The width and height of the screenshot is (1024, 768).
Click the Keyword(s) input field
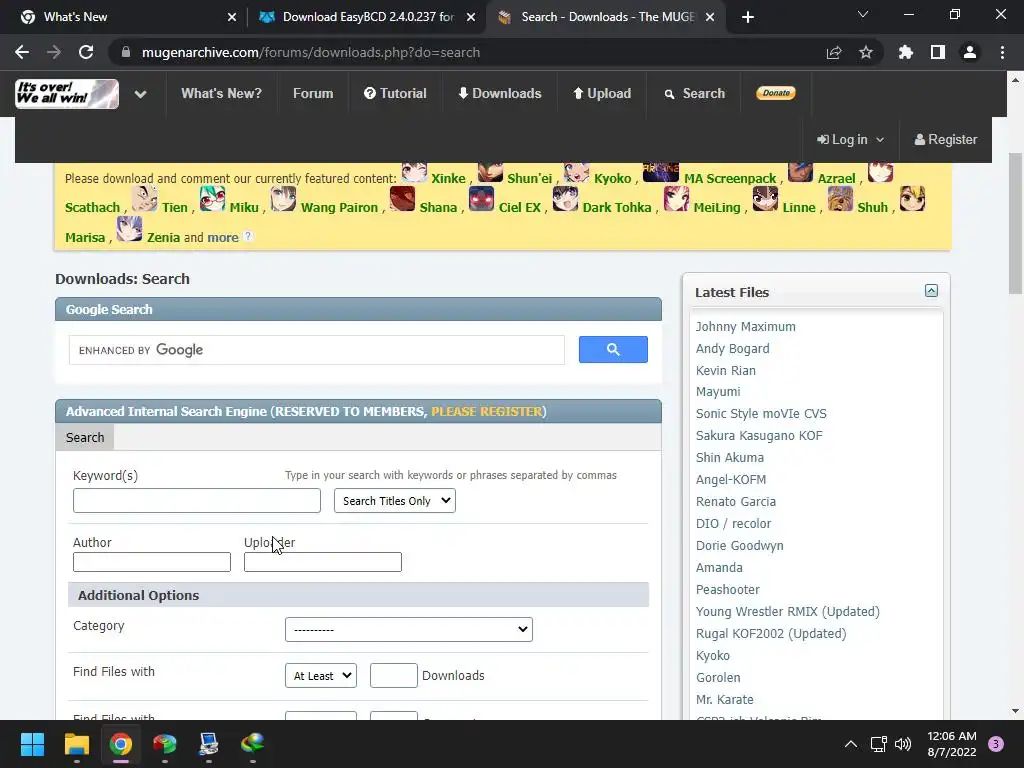[197, 501]
